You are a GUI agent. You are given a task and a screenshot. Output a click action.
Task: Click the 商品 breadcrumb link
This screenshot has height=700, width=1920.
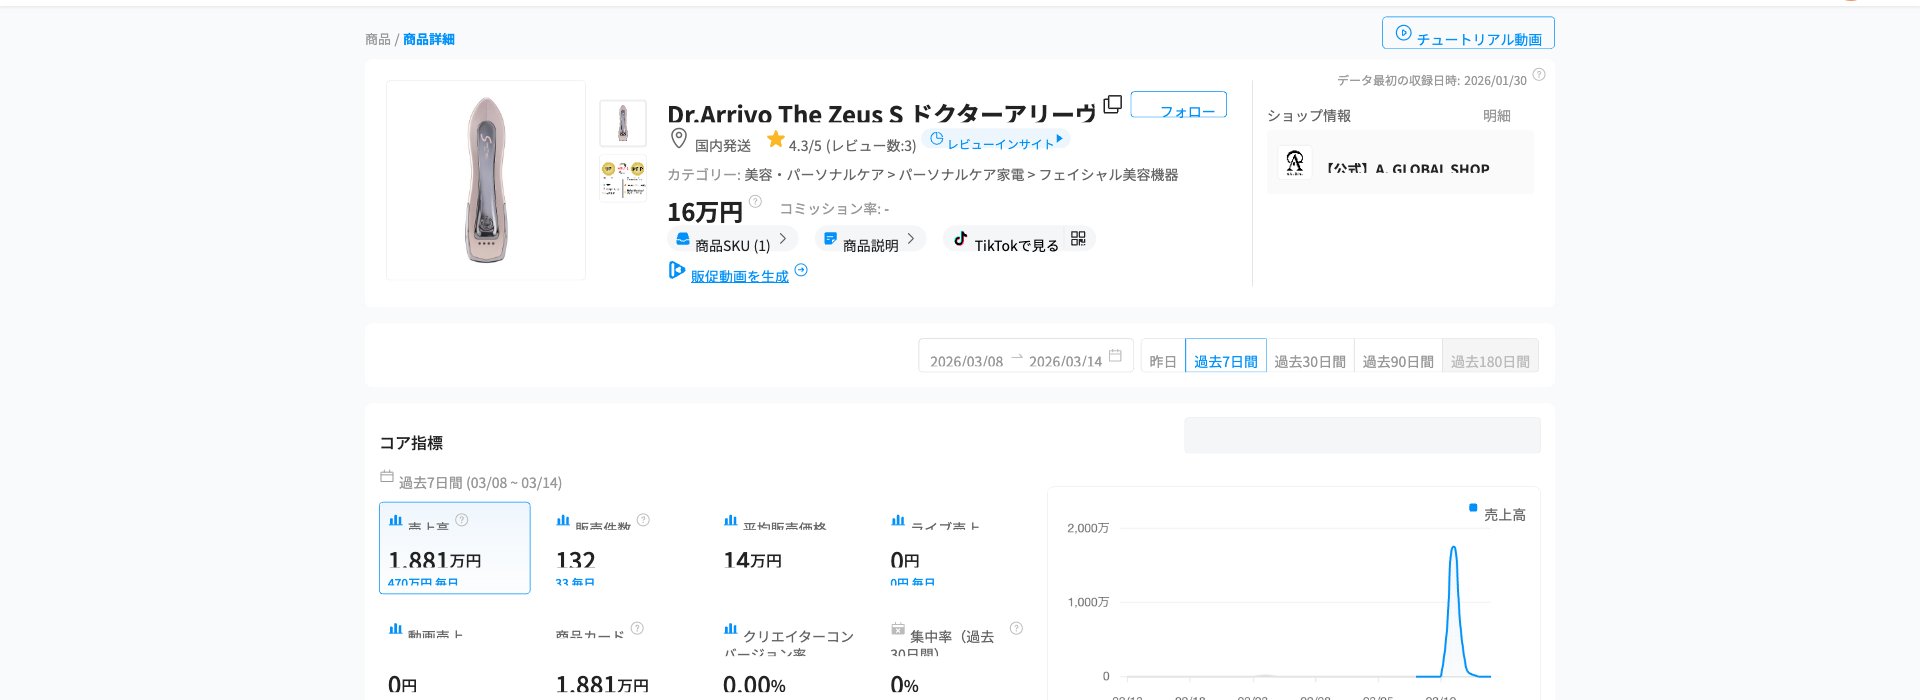(x=378, y=39)
